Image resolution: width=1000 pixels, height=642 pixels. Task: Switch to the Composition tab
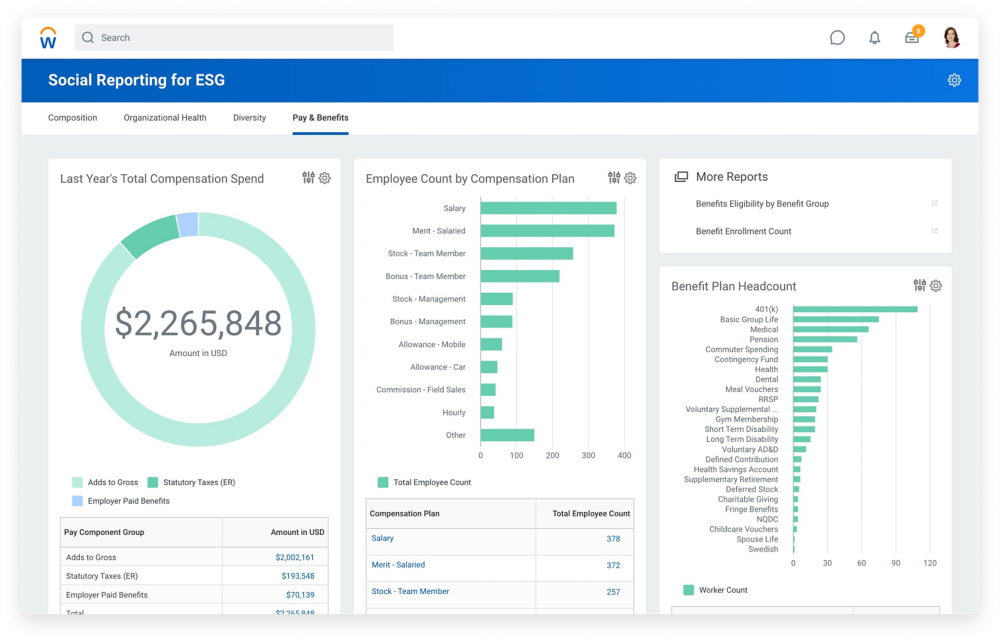(x=72, y=117)
